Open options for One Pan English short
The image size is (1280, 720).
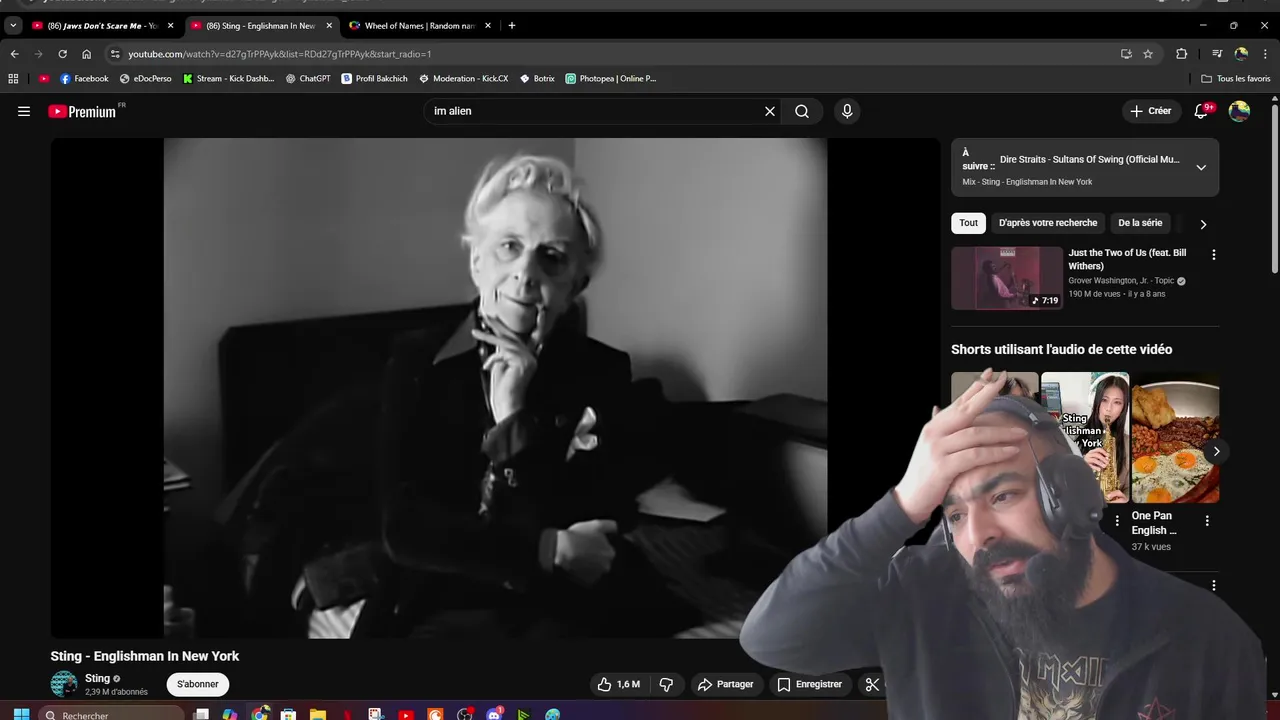tap(1207, 521)
